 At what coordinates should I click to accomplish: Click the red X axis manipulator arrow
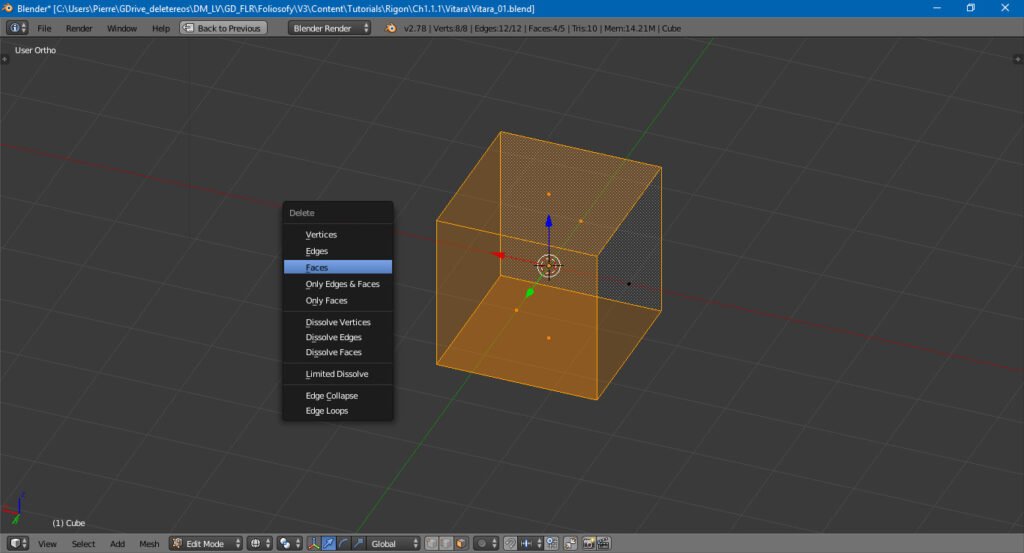pos(499,255)
